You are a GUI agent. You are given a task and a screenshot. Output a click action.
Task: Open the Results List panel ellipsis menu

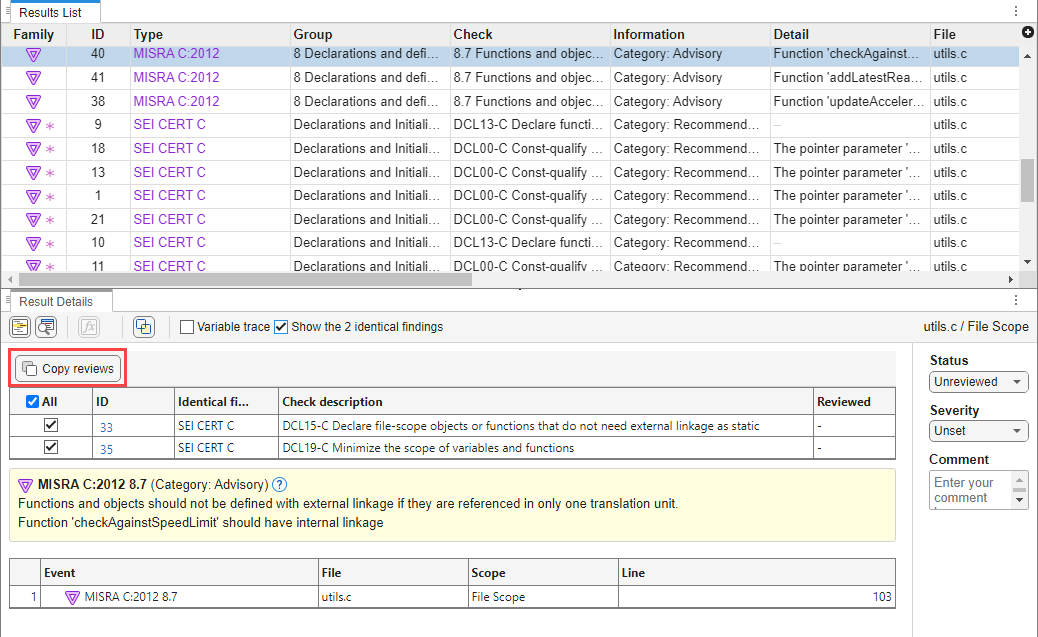tap(1016, 10)
